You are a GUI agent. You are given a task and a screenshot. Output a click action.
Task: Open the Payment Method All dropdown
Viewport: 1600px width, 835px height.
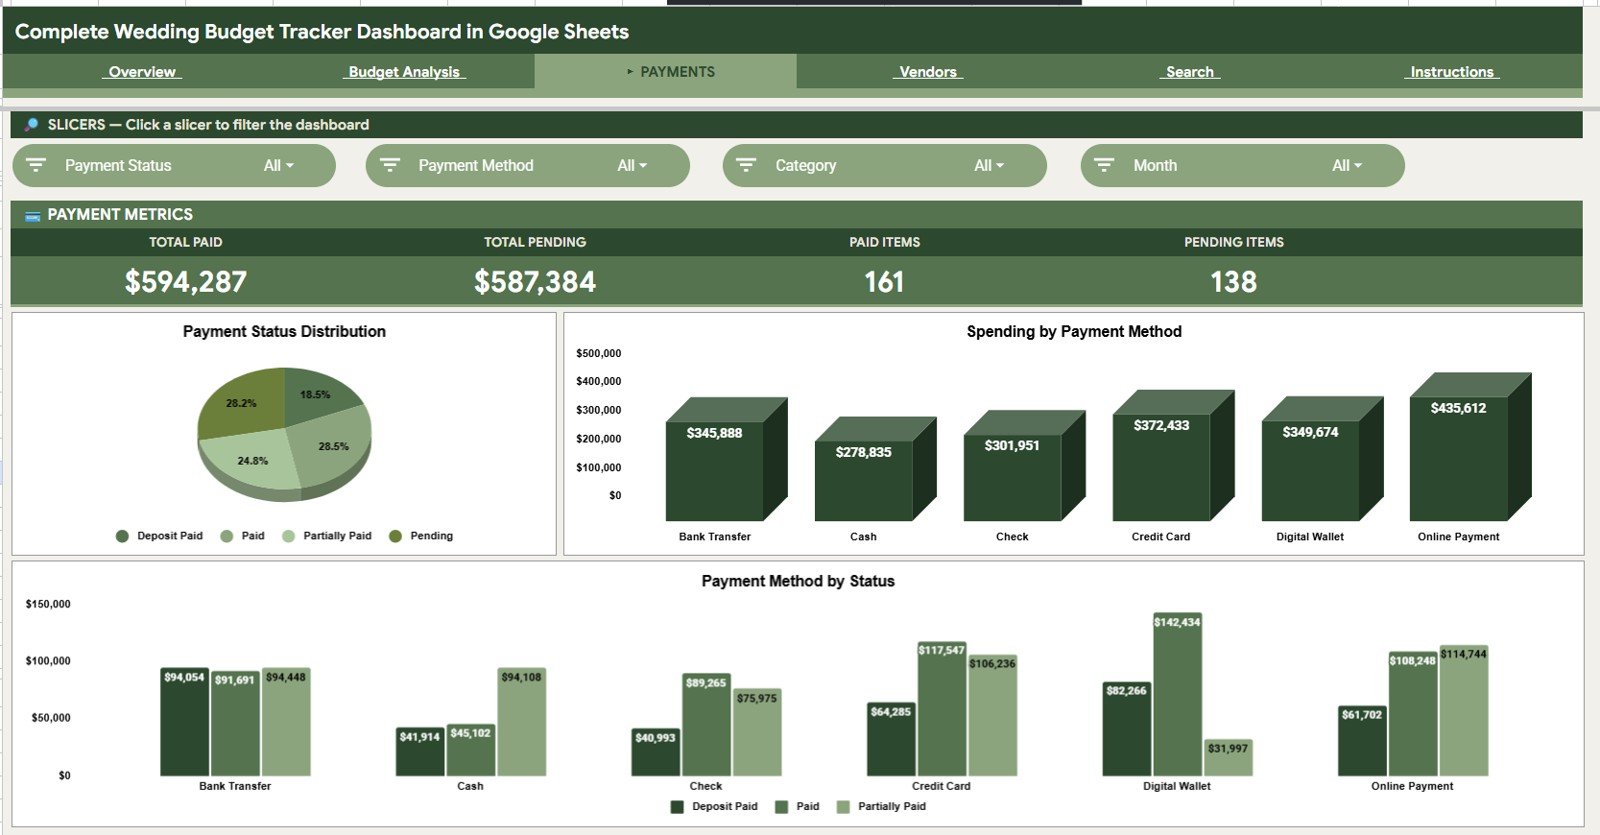coord(632,166)
